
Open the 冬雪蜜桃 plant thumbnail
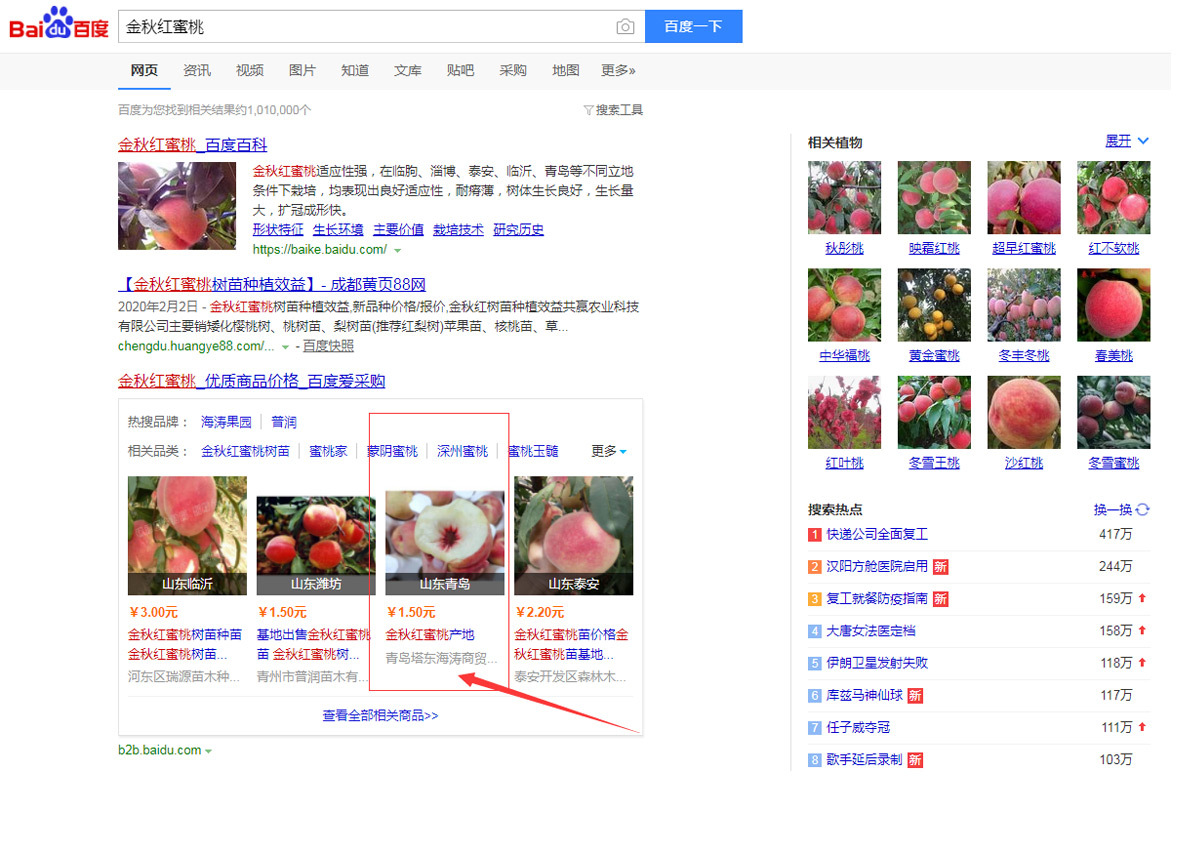tap(1114, 412)
